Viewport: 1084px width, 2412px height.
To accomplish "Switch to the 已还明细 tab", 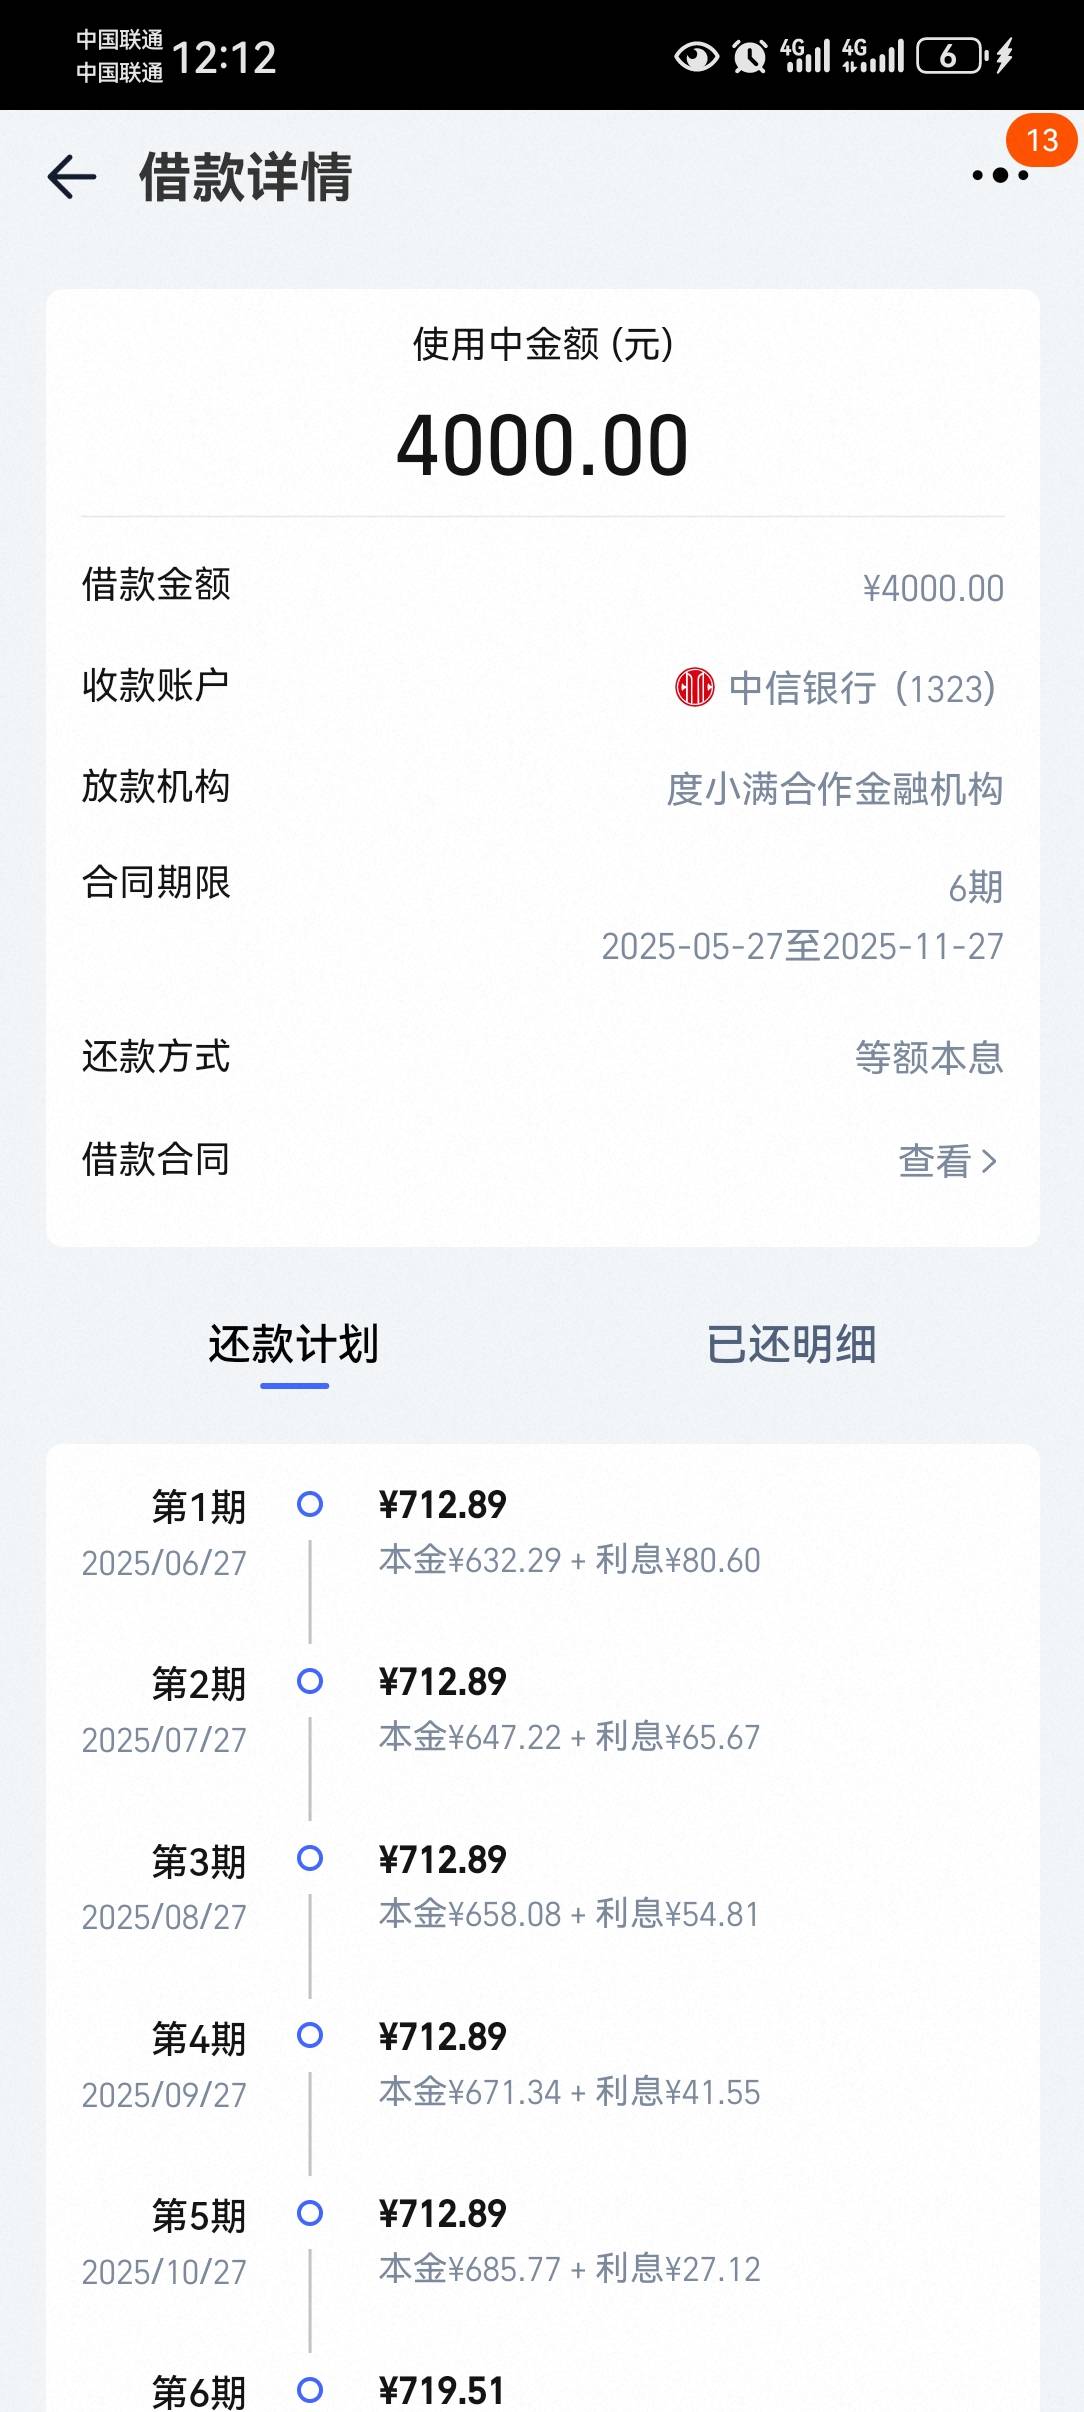I will pos(791,1344).
